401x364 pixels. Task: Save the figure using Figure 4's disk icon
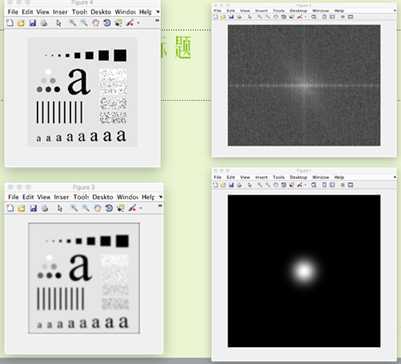(32, 23)
